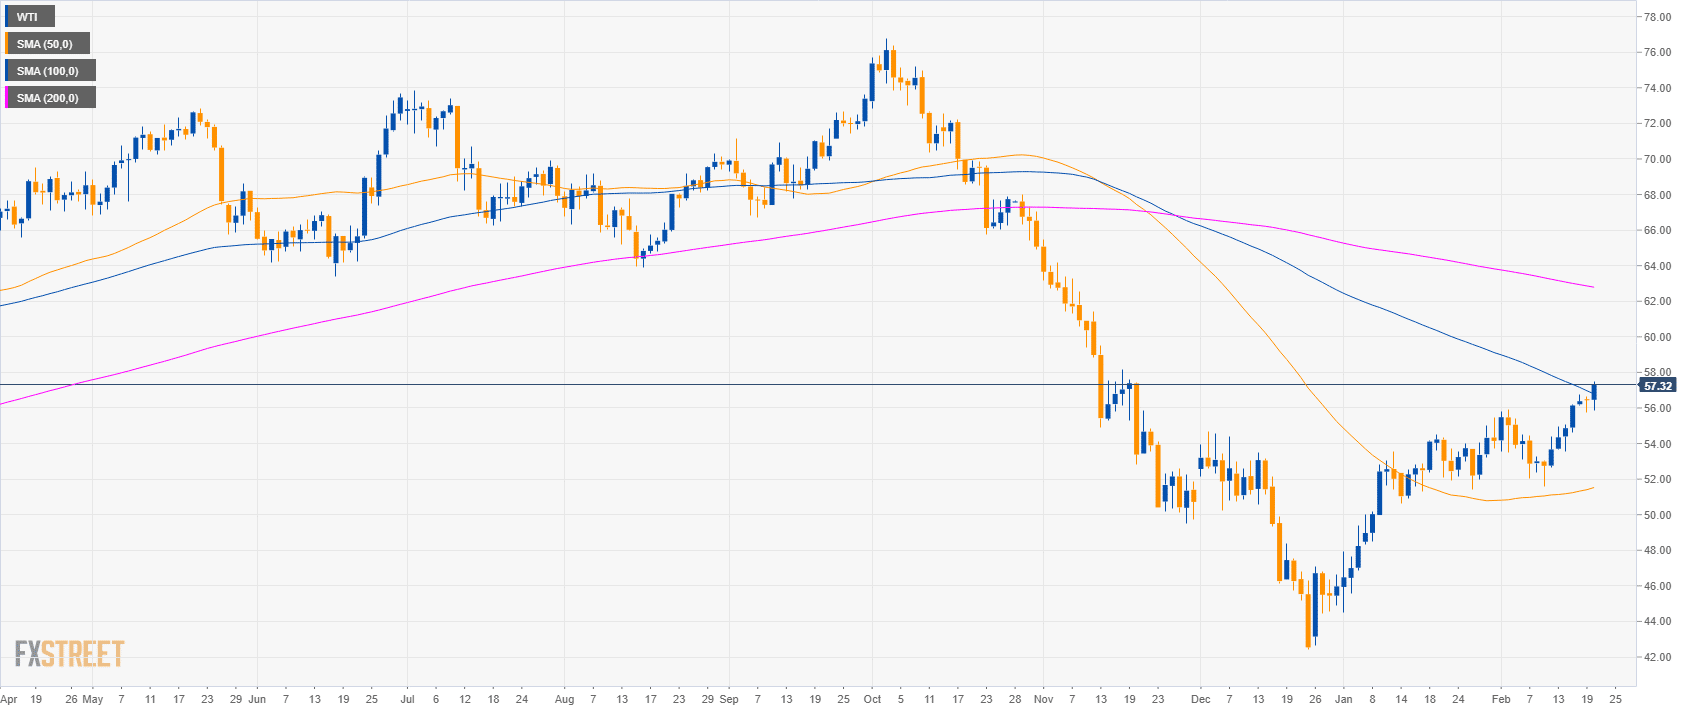Select the Dec label on the date axis

tap(1200, 699)
